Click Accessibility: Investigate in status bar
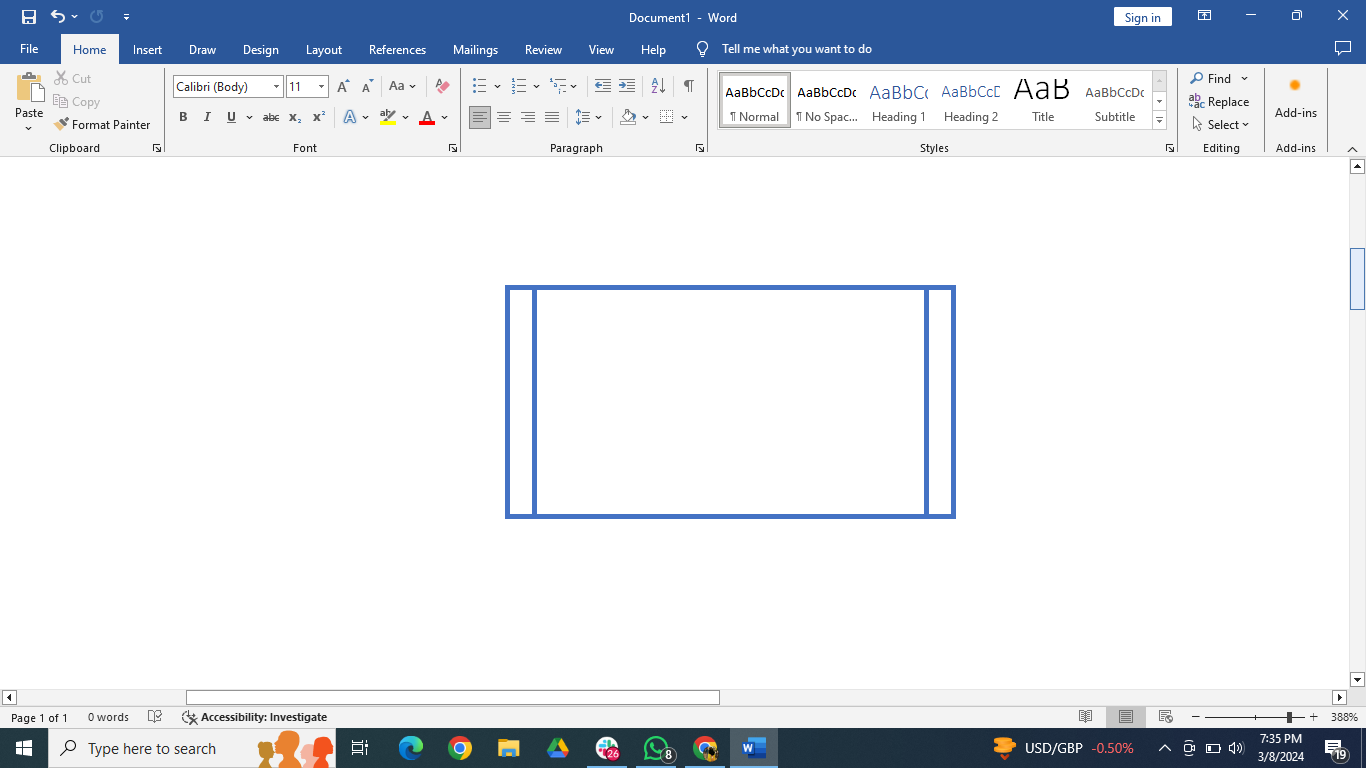The height and width of the screenshot is (768, 1366). click(254, 717)
